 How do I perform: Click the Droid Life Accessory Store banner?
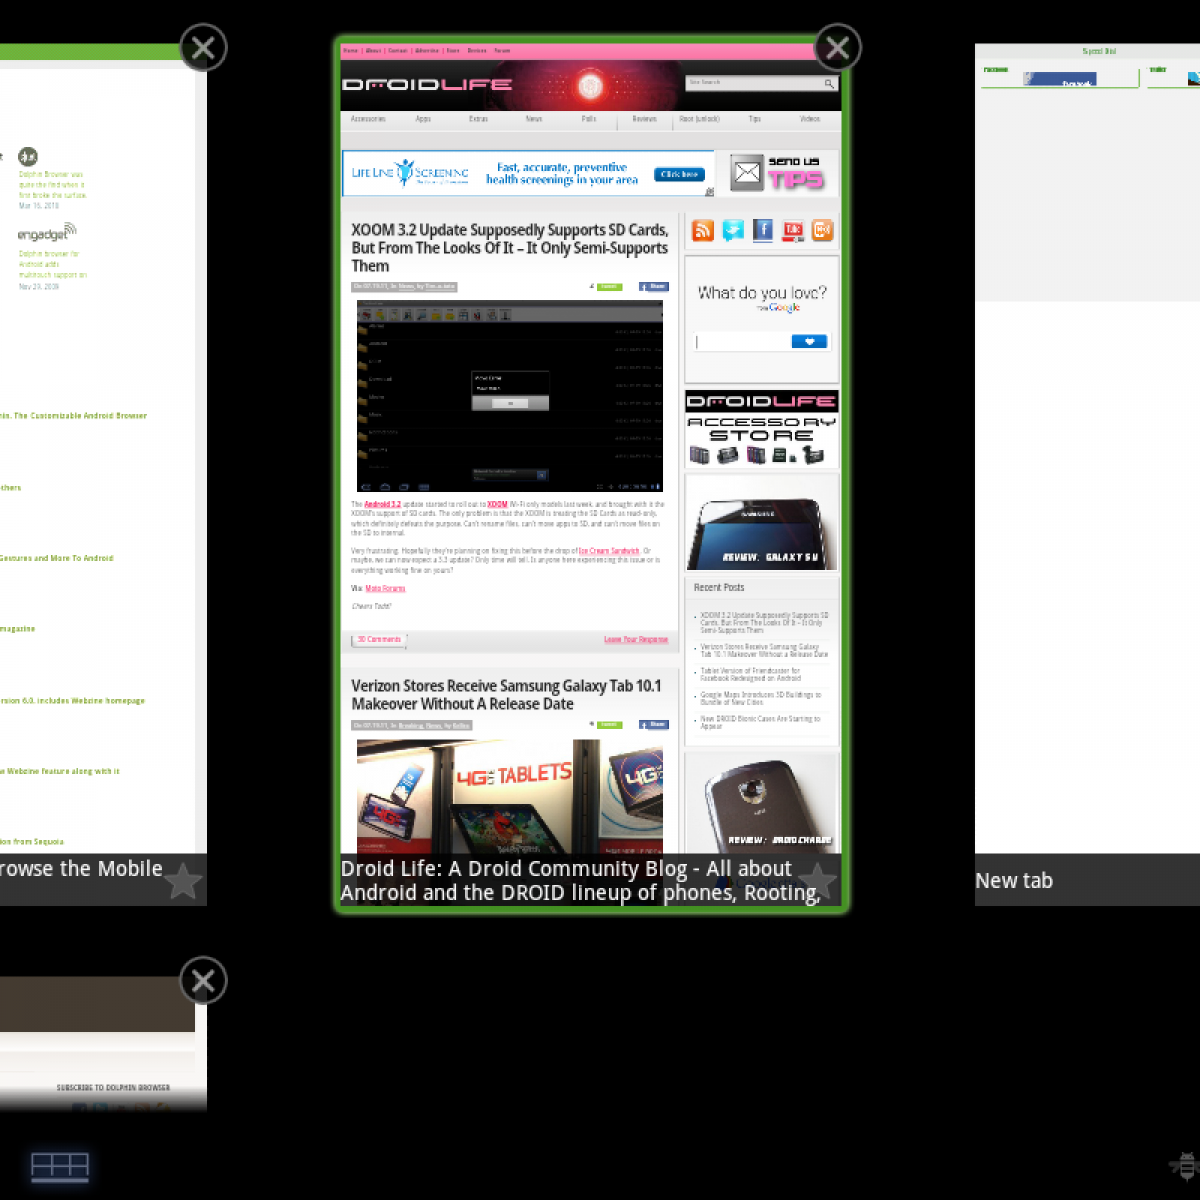[762, 429]
